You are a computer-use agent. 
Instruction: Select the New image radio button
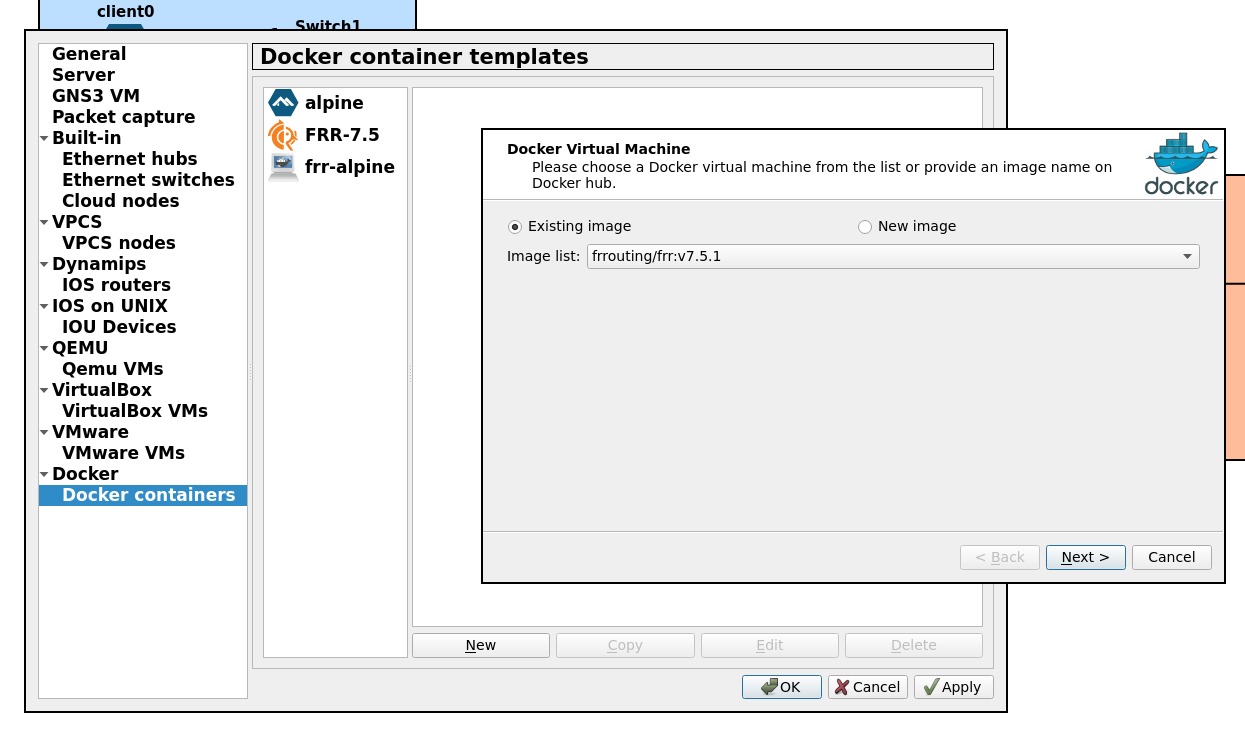pyautogui.click(x=865, y=227)
